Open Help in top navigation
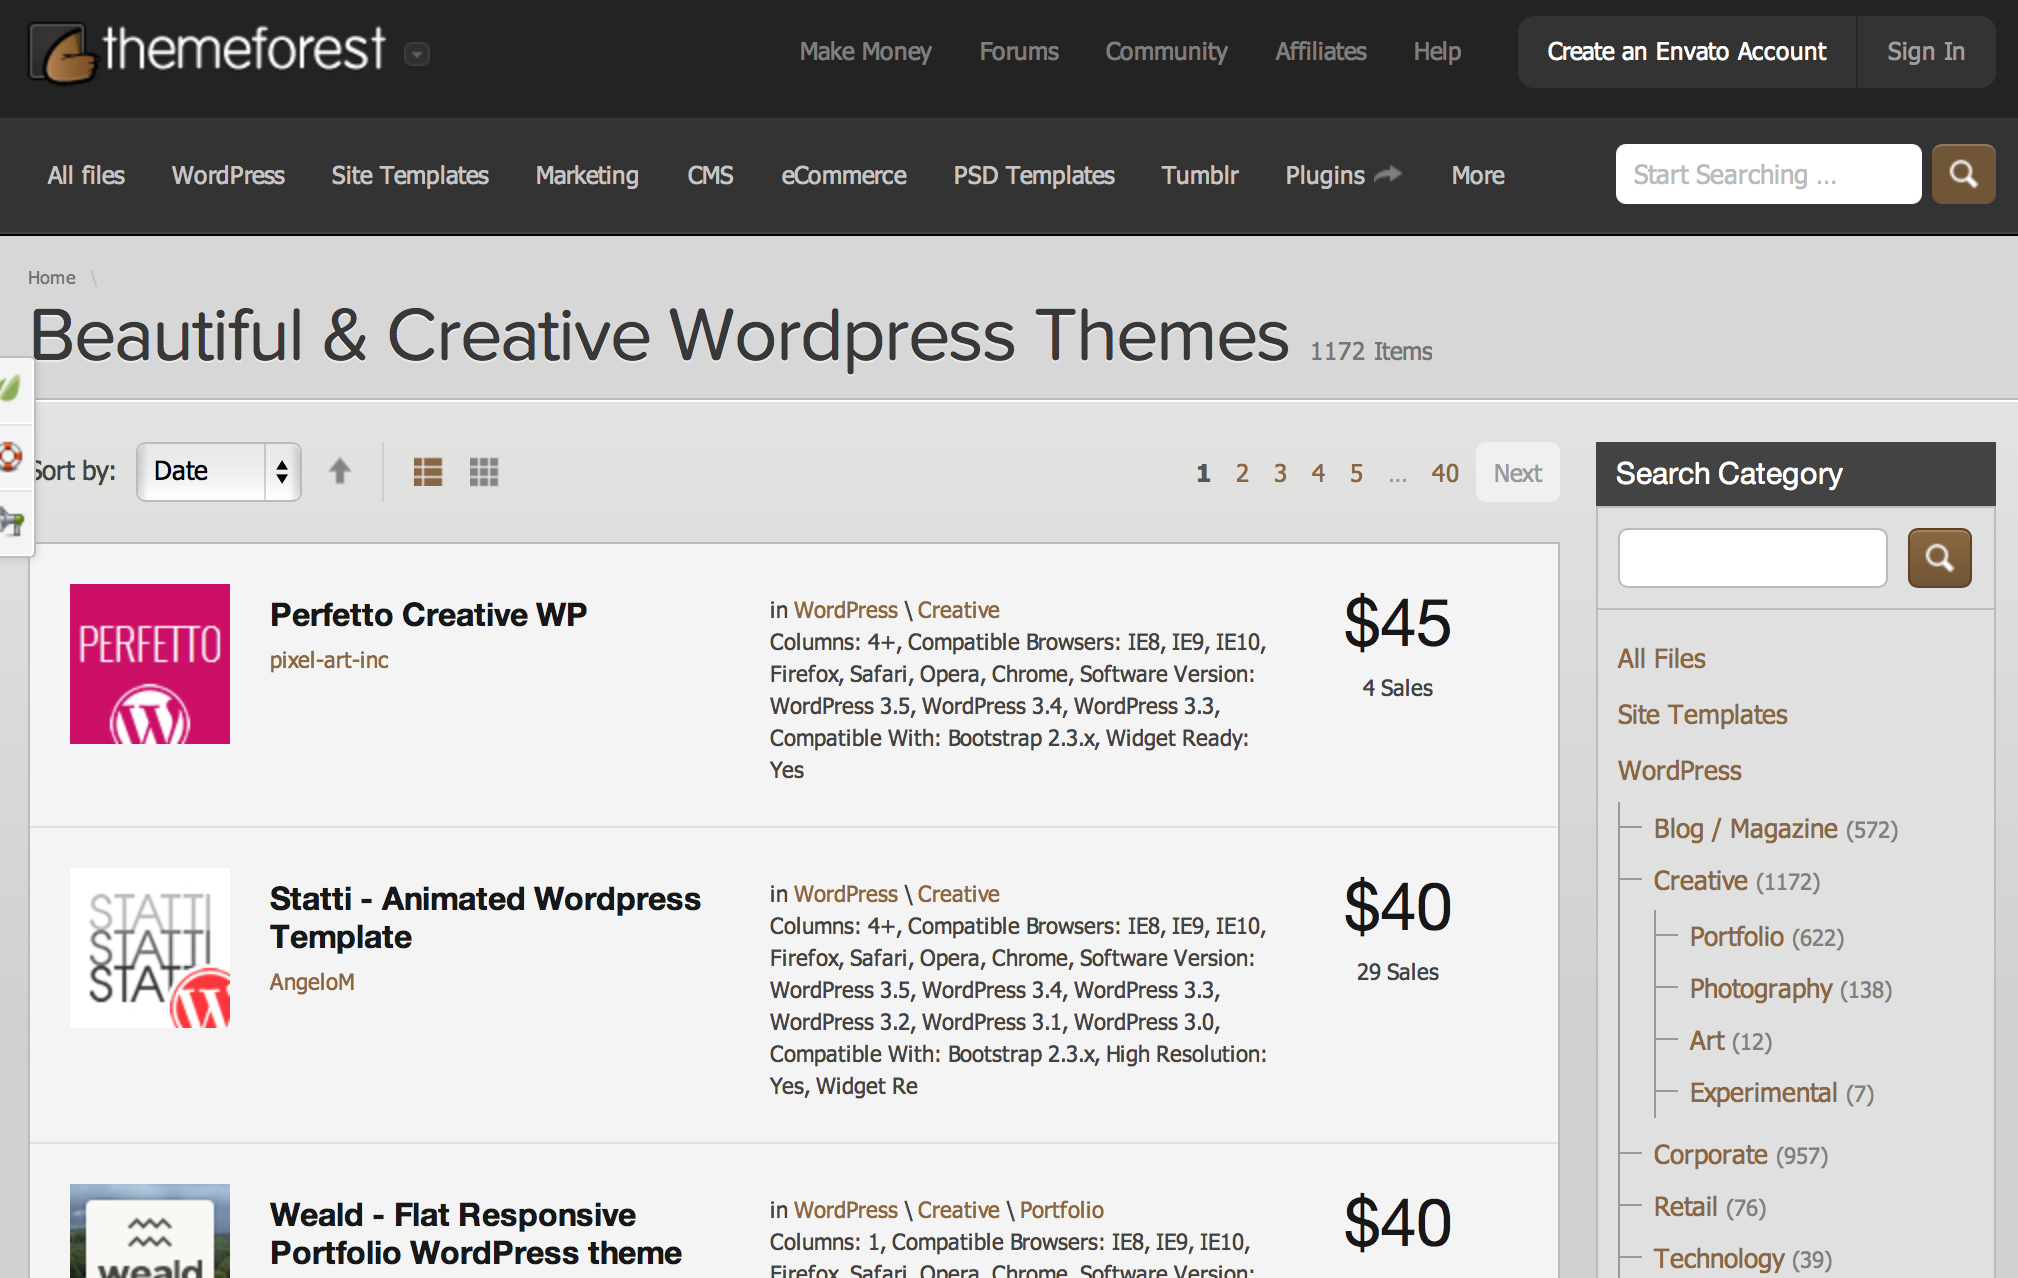2018x1278 pixels. coord(1437,52)
